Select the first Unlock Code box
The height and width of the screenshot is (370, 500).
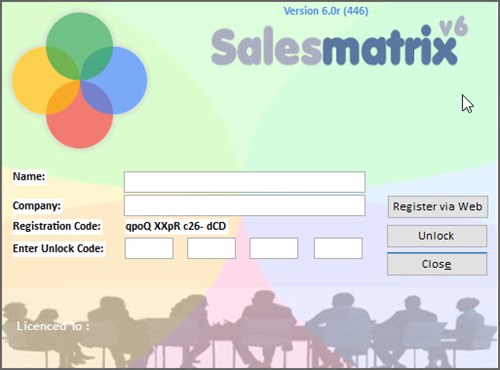149,248
